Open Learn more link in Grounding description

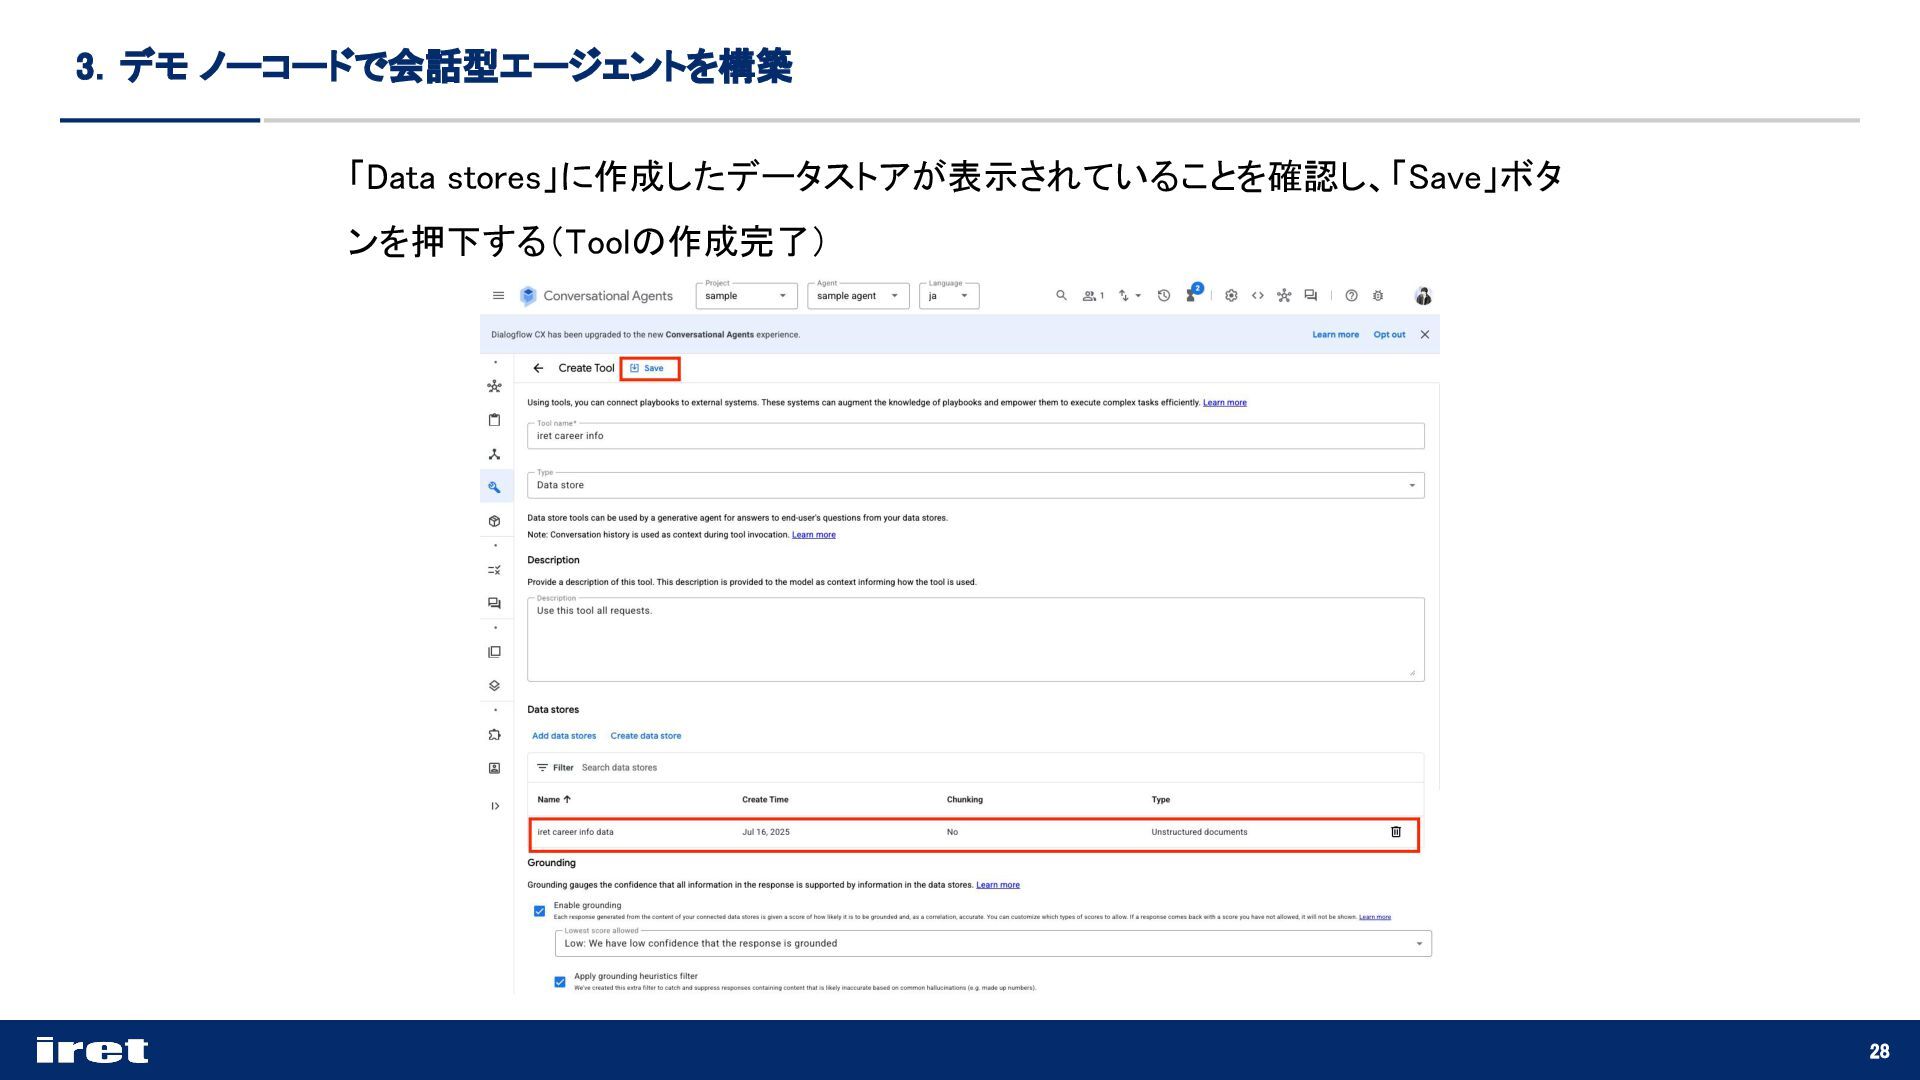pyautogui.click(x=998, y=885)
